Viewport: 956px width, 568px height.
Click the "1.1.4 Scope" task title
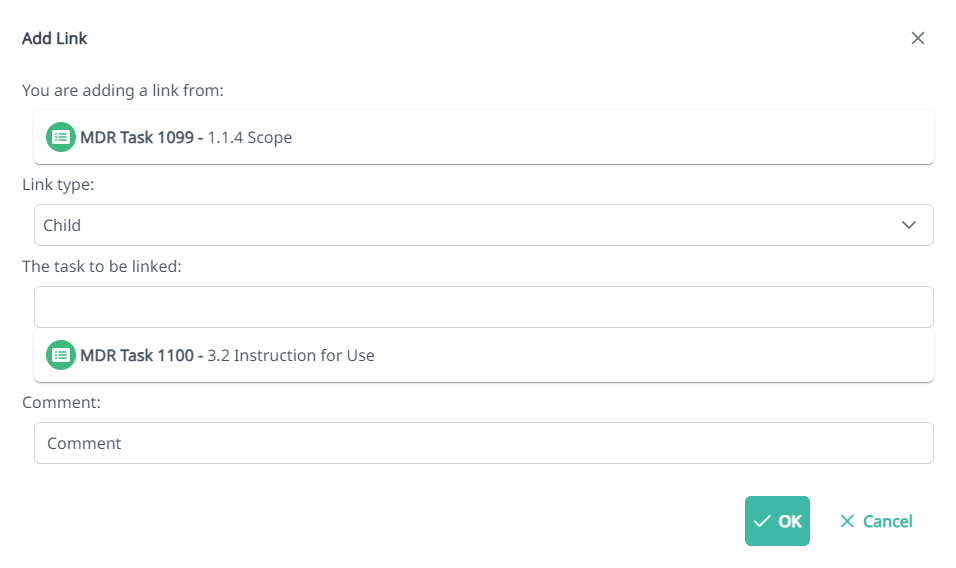coord(249,137)
